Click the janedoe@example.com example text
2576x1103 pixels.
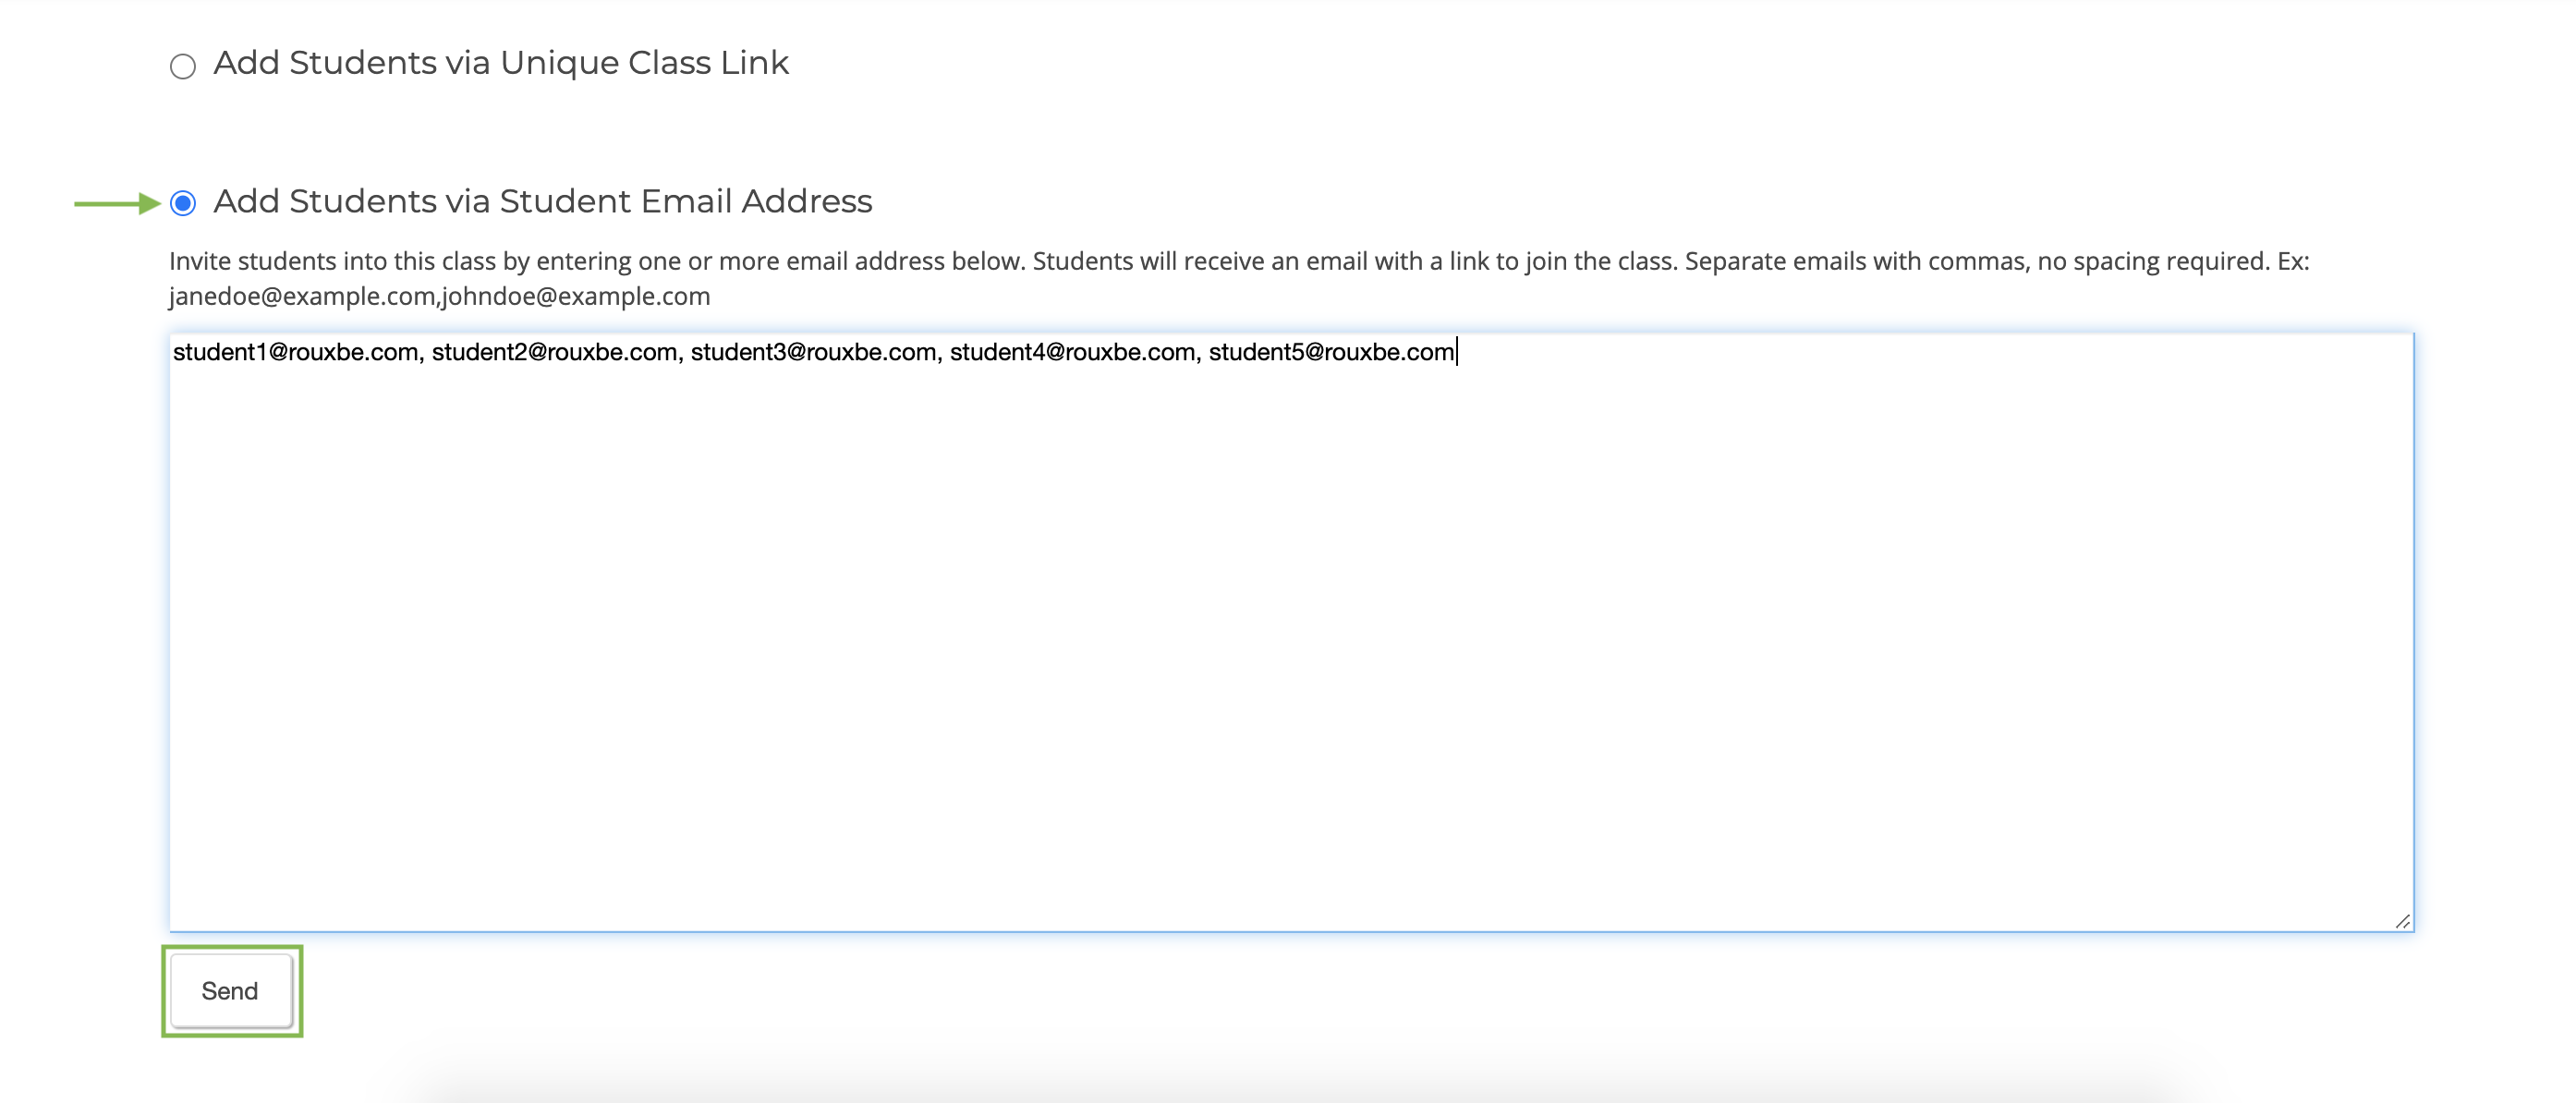(x=302, y=296)
